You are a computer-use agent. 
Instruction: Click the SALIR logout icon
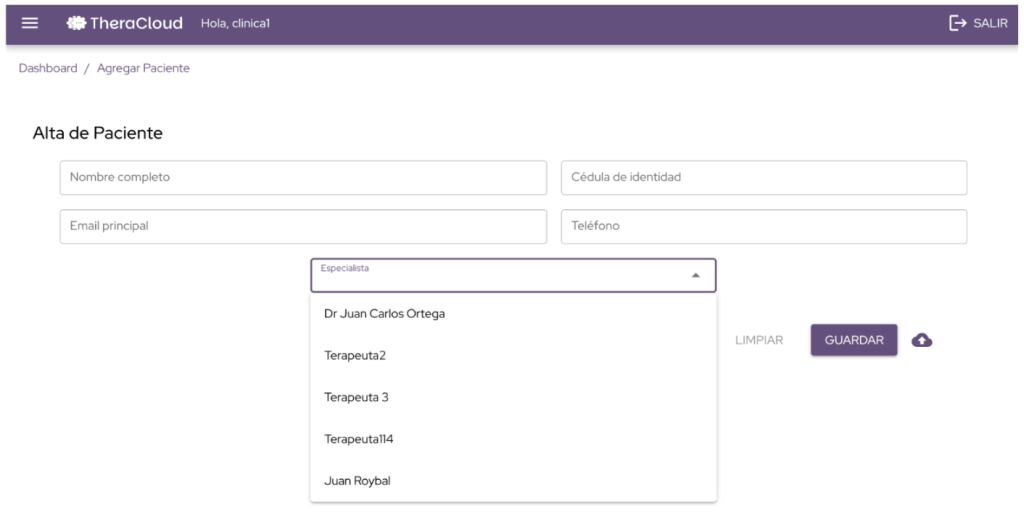[957, 23]
